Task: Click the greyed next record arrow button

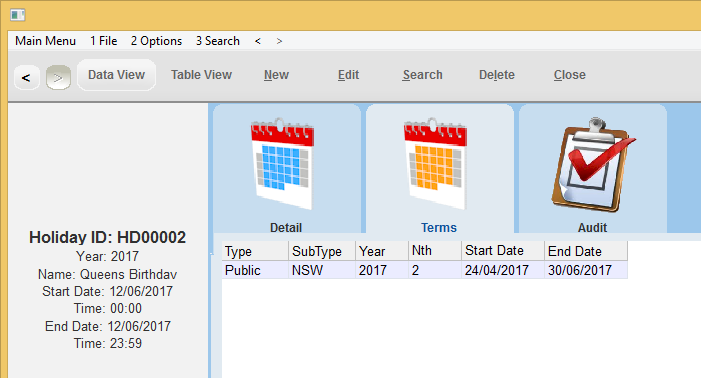Action: [58, 77]
